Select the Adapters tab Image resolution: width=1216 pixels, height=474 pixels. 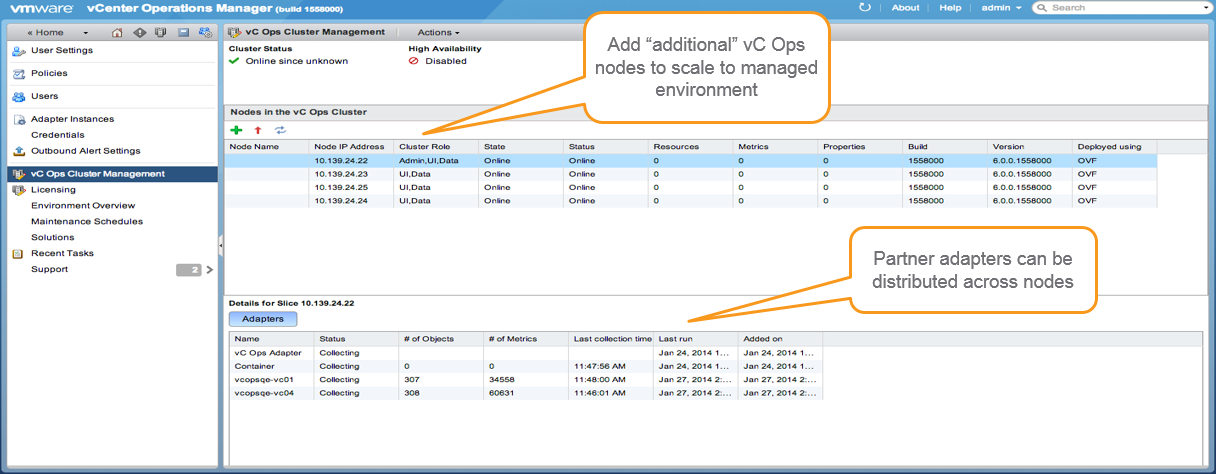coord(263,319)
